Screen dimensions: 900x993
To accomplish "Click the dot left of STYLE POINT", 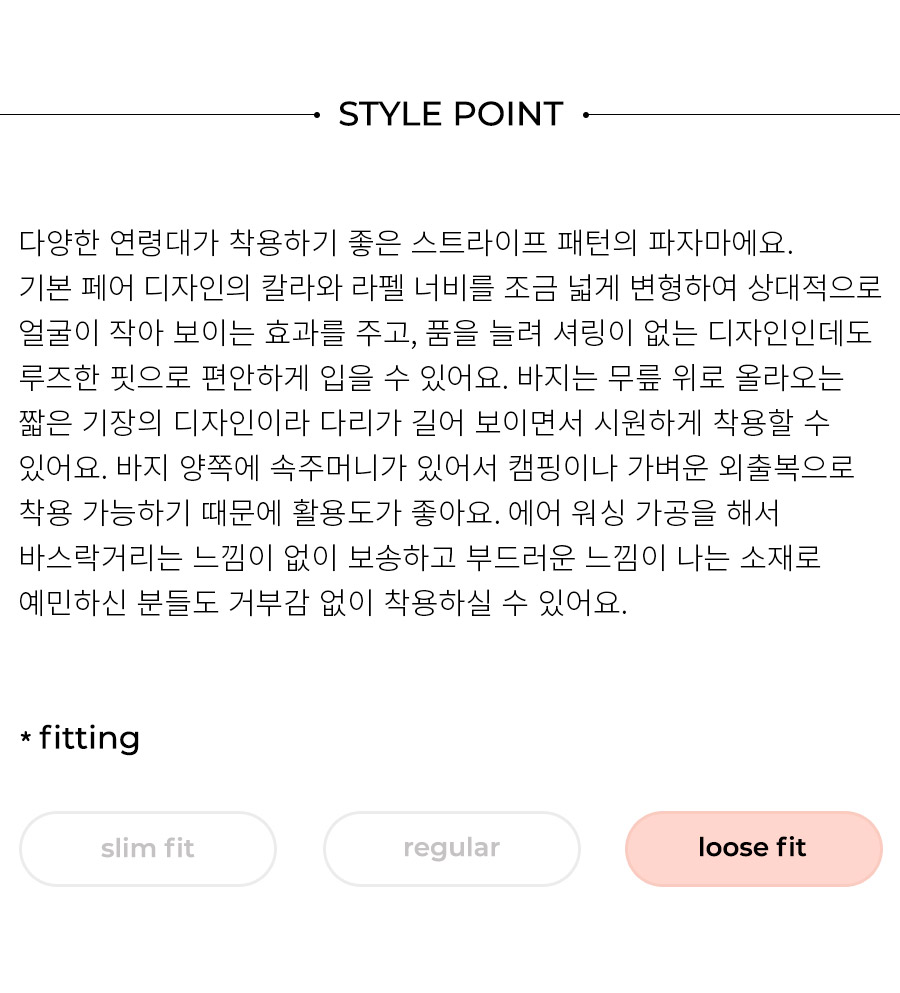I will pyautogui.click(x=317, y=115).
